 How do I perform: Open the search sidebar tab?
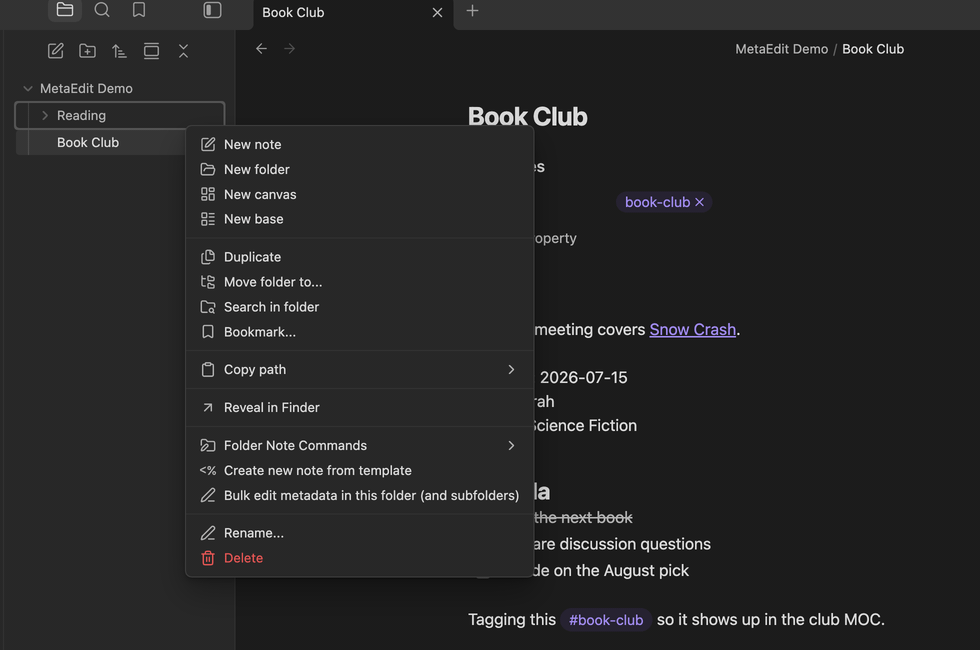tap(102, 10)
